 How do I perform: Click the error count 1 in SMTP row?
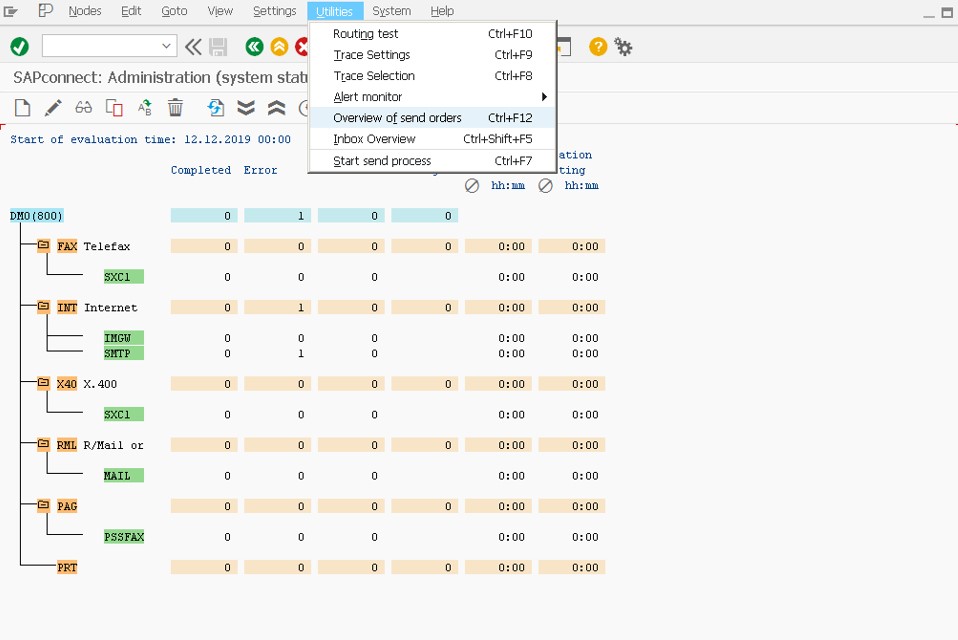click(301, 353)
